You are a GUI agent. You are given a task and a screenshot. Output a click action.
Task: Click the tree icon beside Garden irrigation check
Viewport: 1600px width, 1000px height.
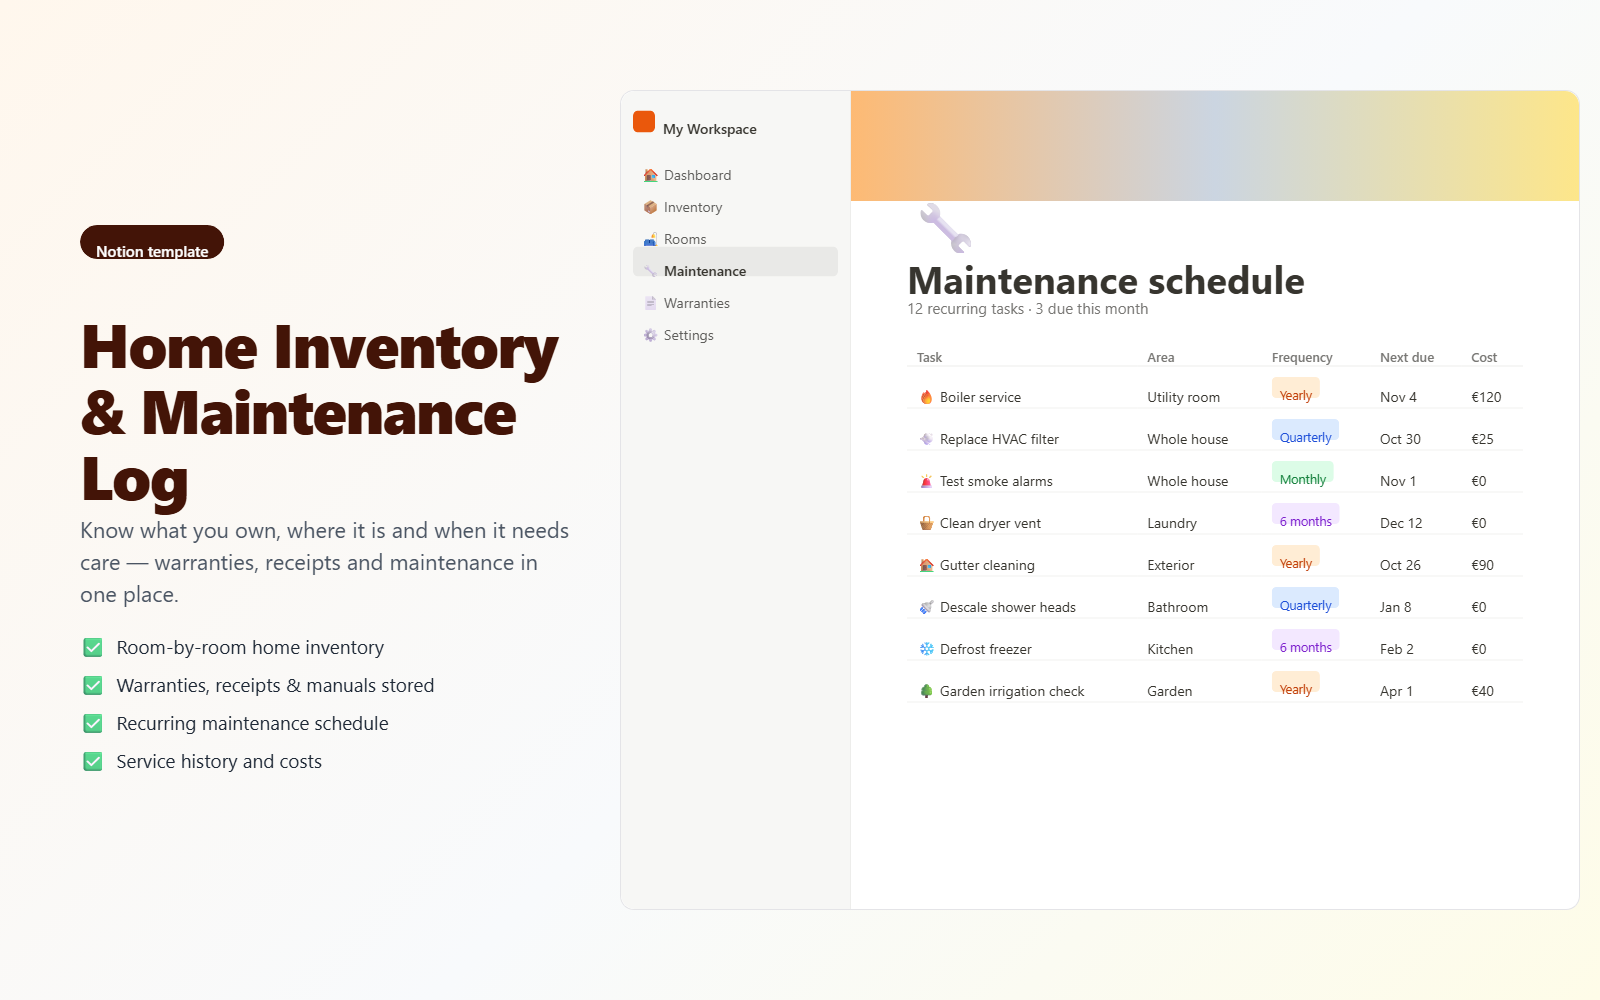(x=926, y=691)
